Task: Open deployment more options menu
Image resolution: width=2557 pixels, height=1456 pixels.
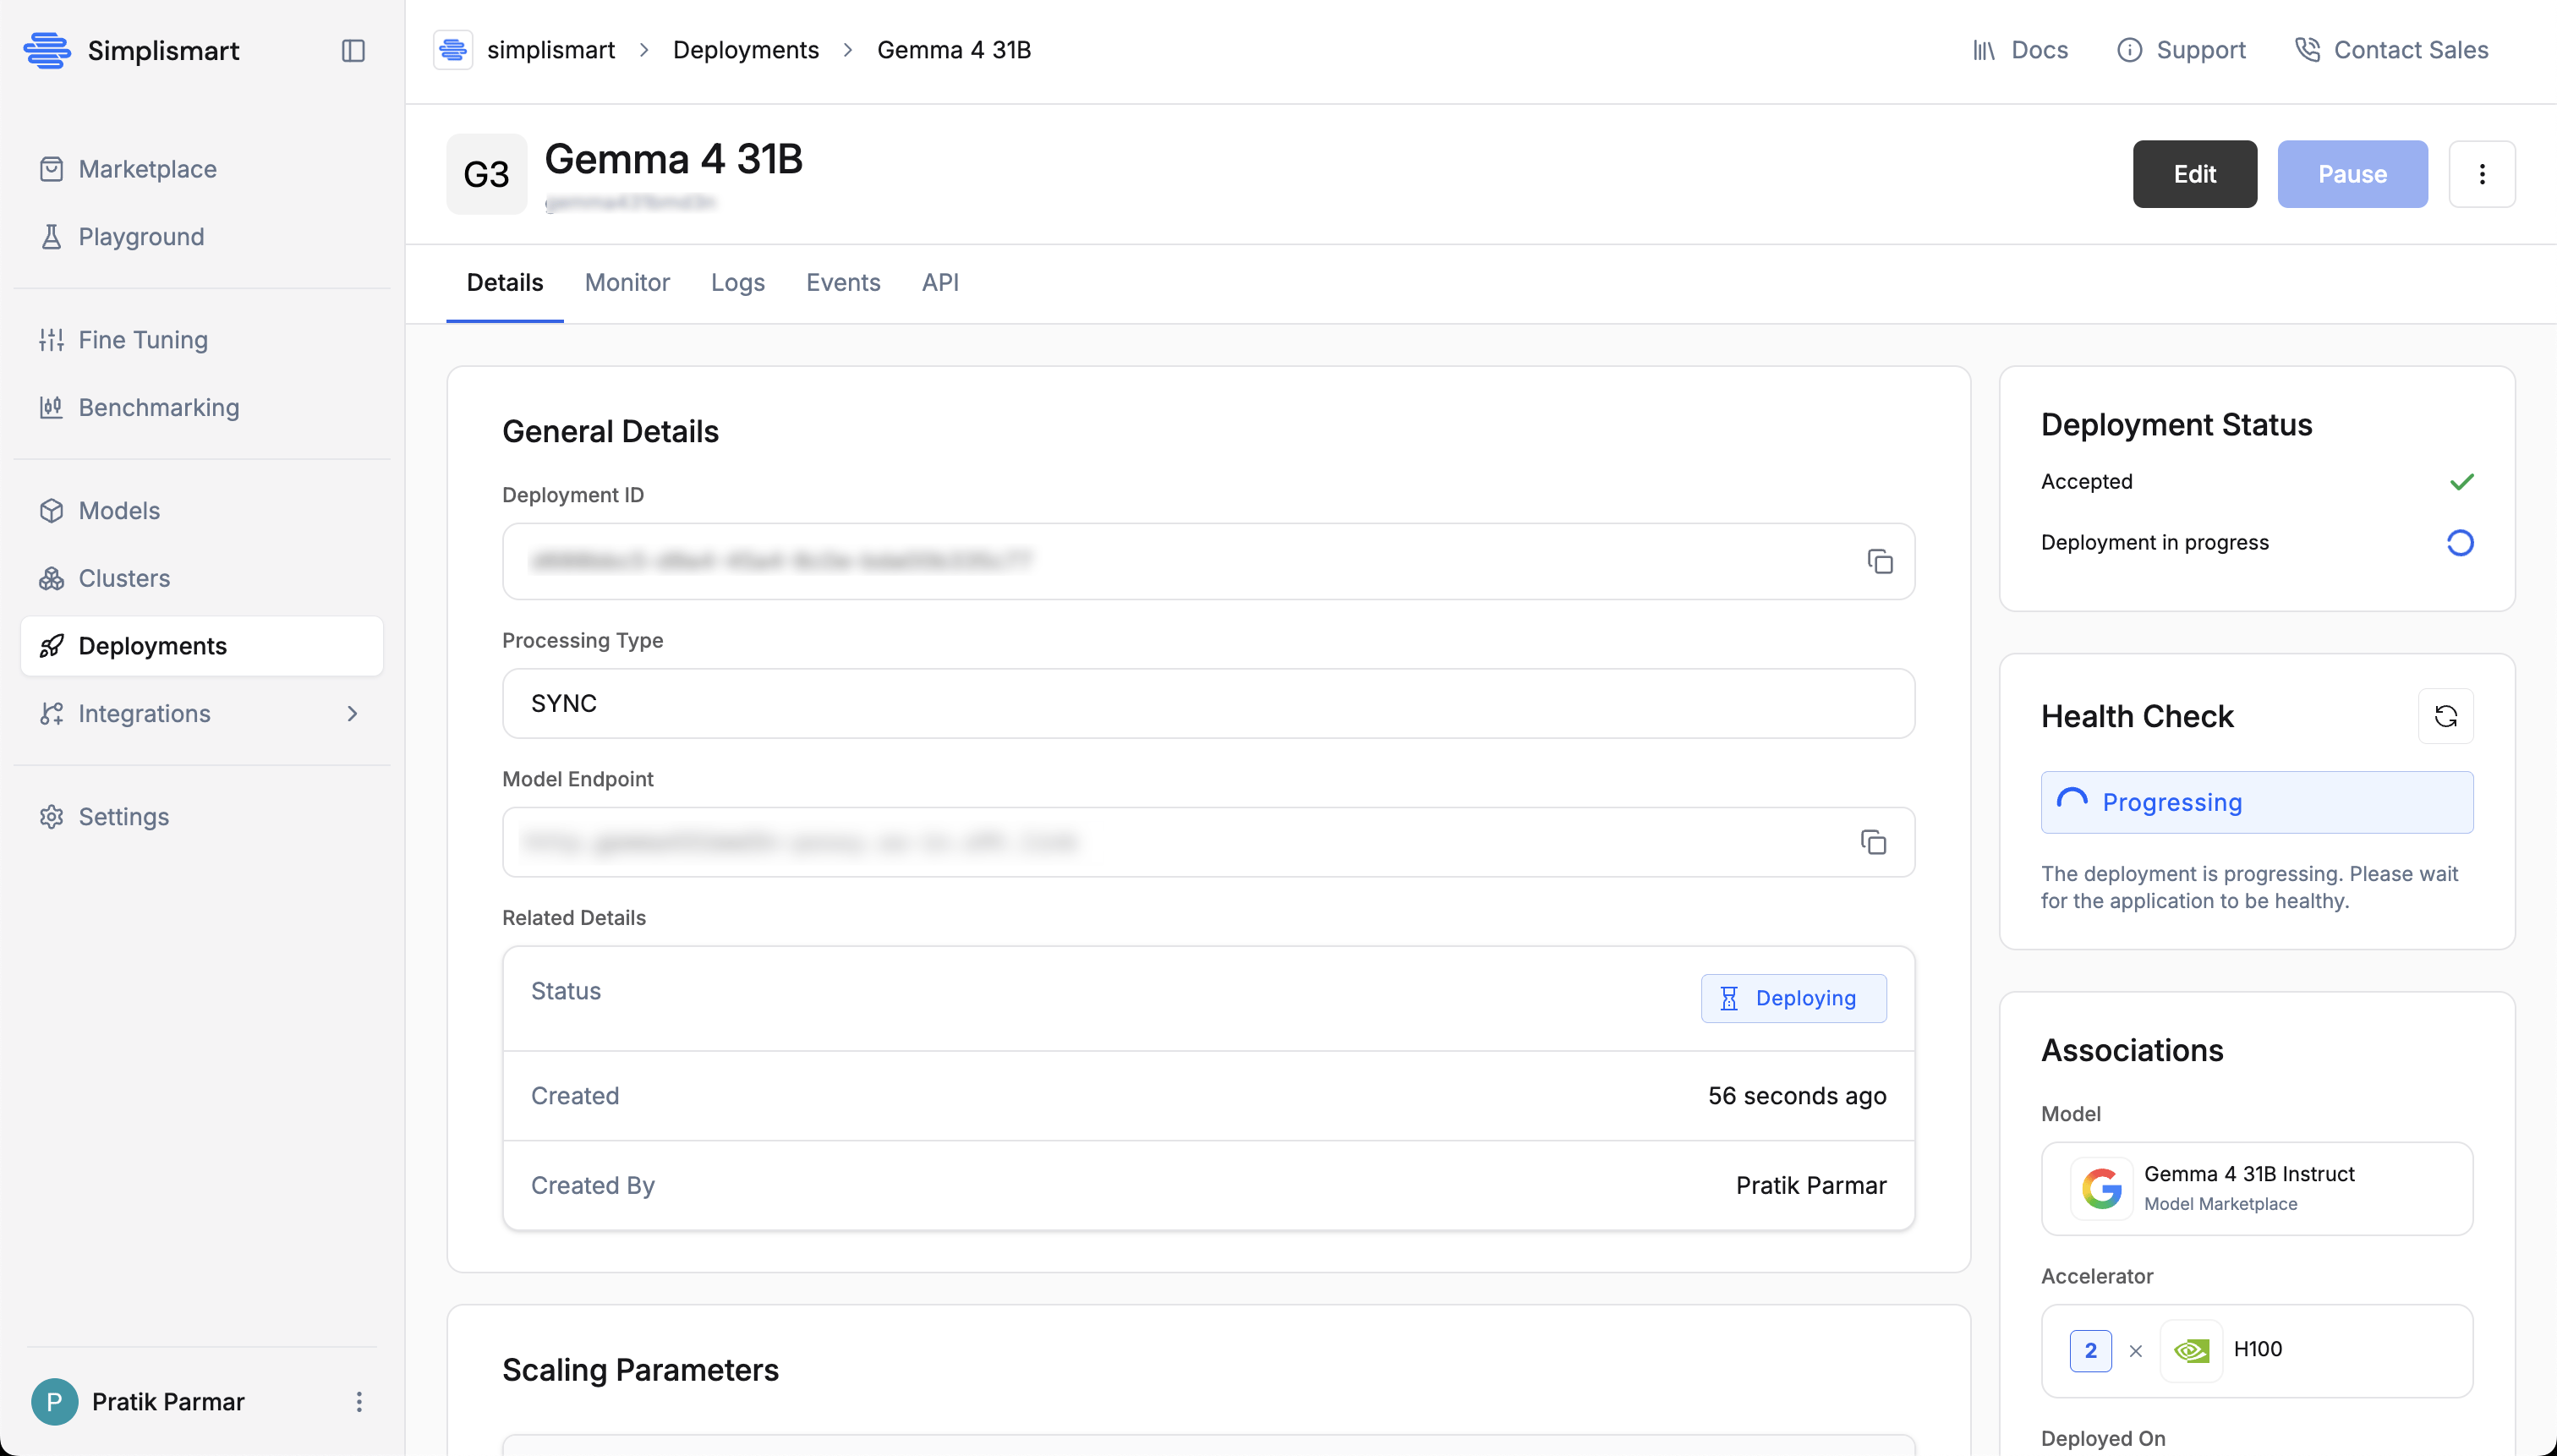Action: coord(2482,174)
